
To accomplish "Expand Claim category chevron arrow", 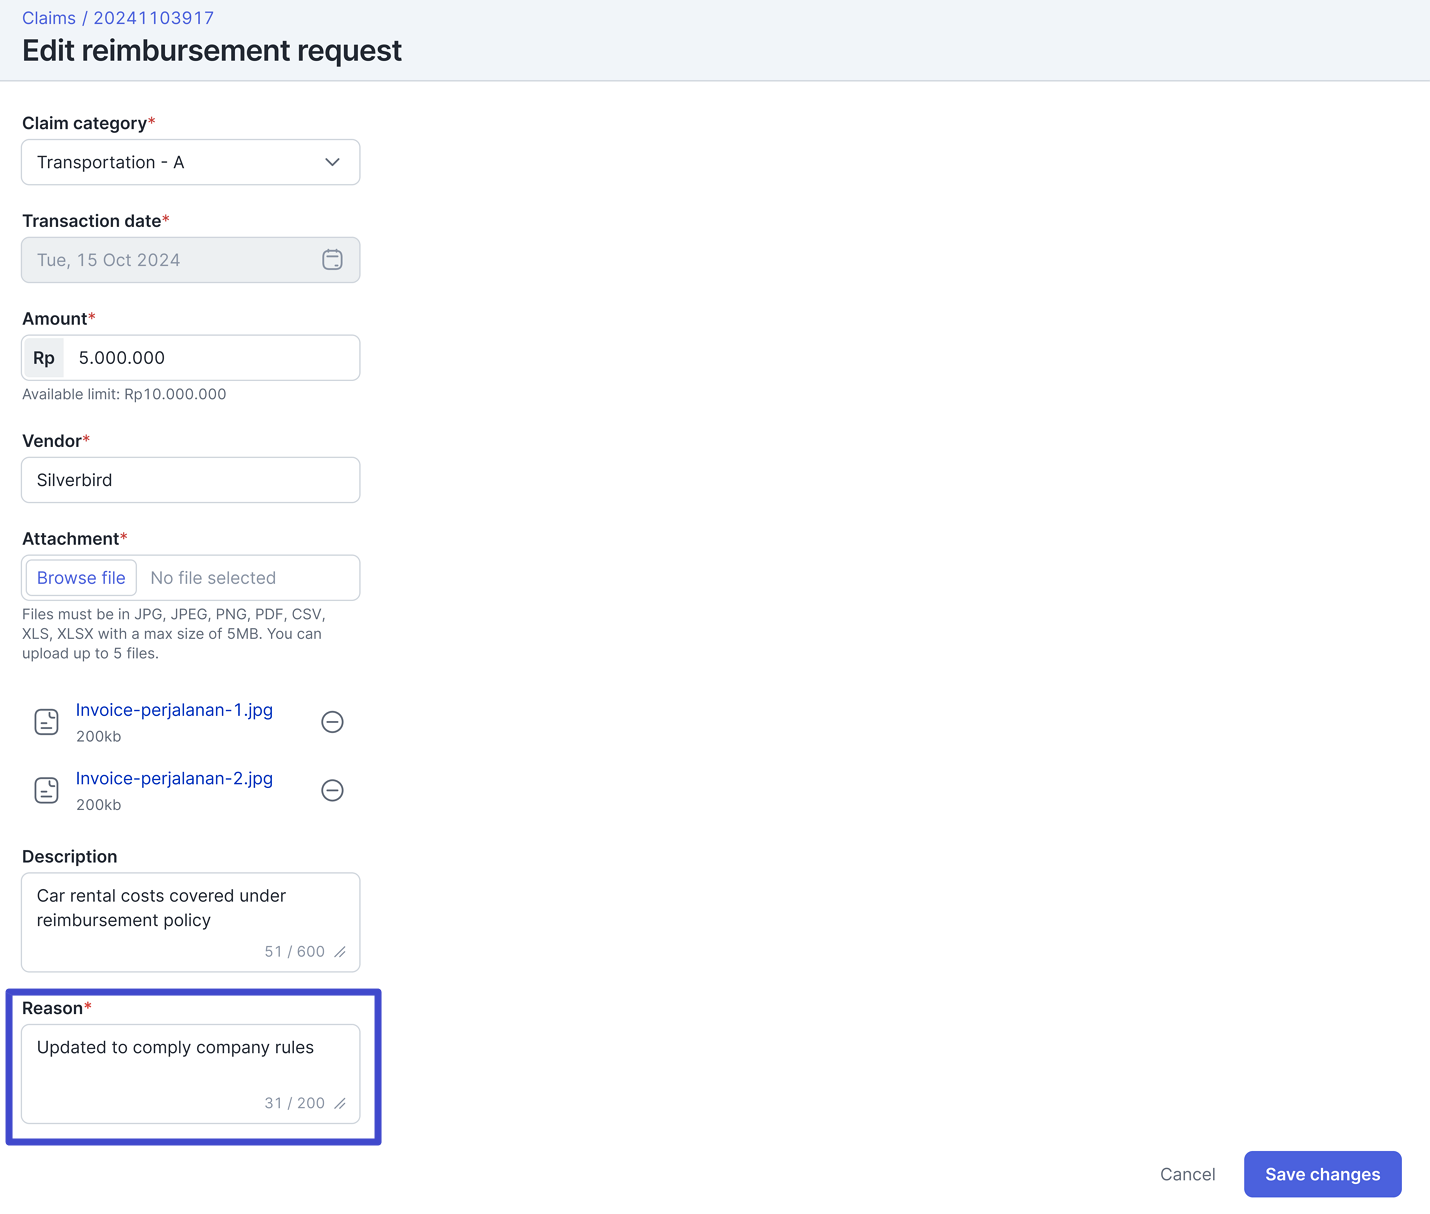I will (x=332, y=162).
